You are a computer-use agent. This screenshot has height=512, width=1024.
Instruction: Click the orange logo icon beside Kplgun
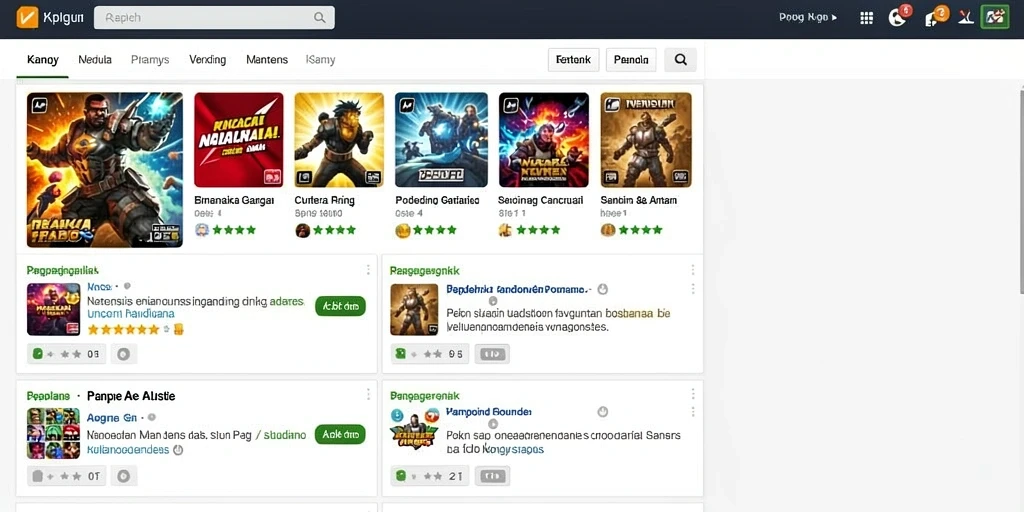point(27,18)
